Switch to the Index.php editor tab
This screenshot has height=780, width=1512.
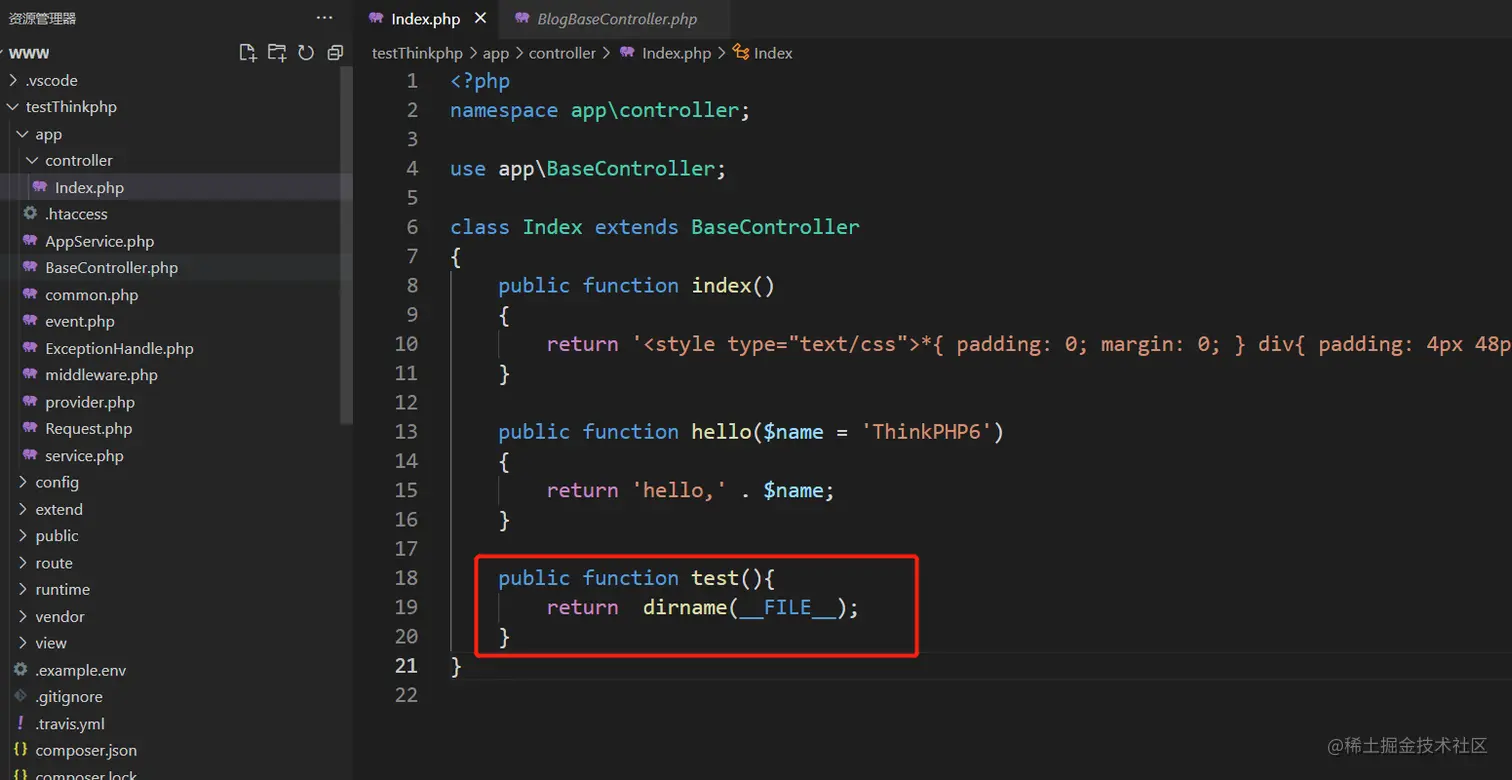click(x=425, y=19)
